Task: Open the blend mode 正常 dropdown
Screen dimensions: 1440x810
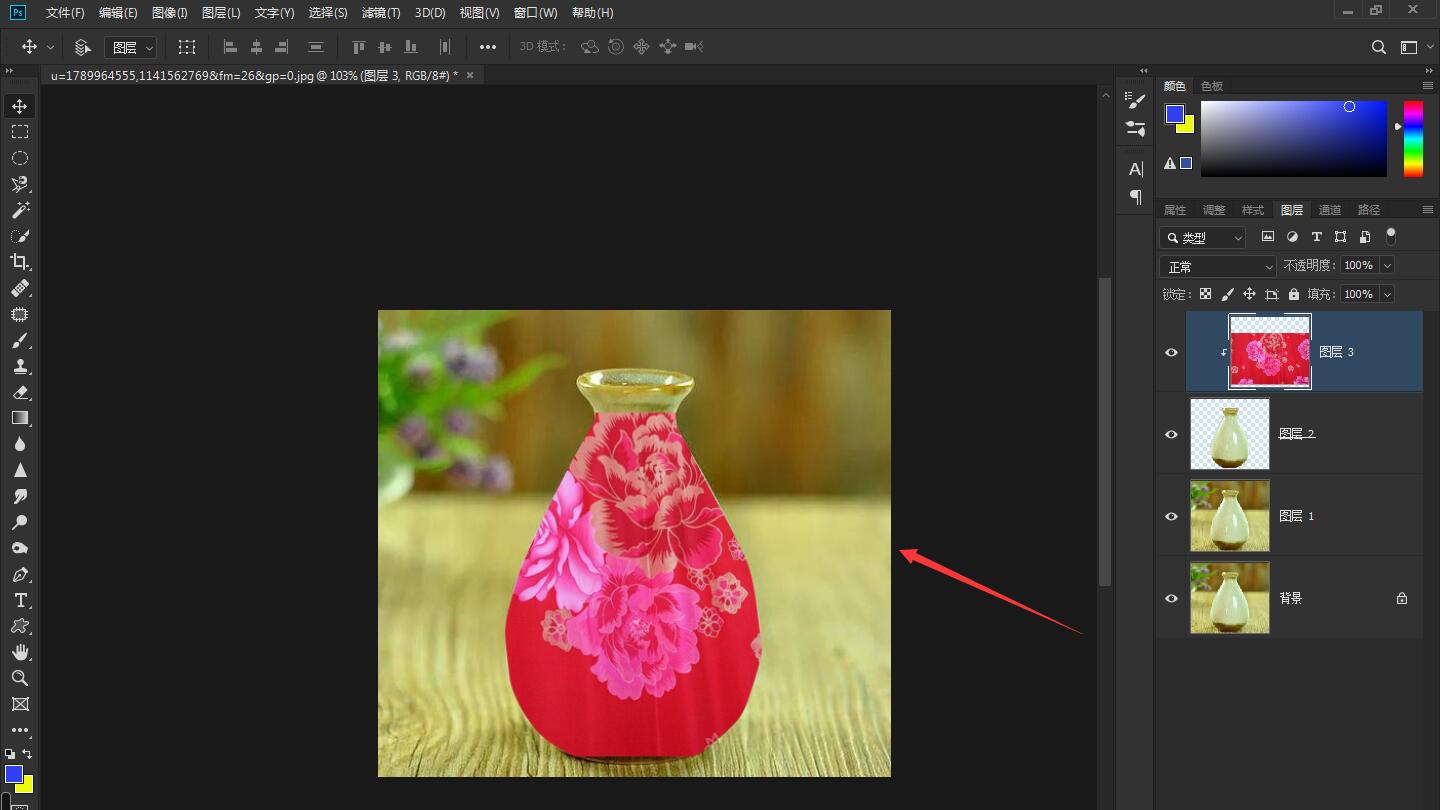Action: [x=1218, y=266]
